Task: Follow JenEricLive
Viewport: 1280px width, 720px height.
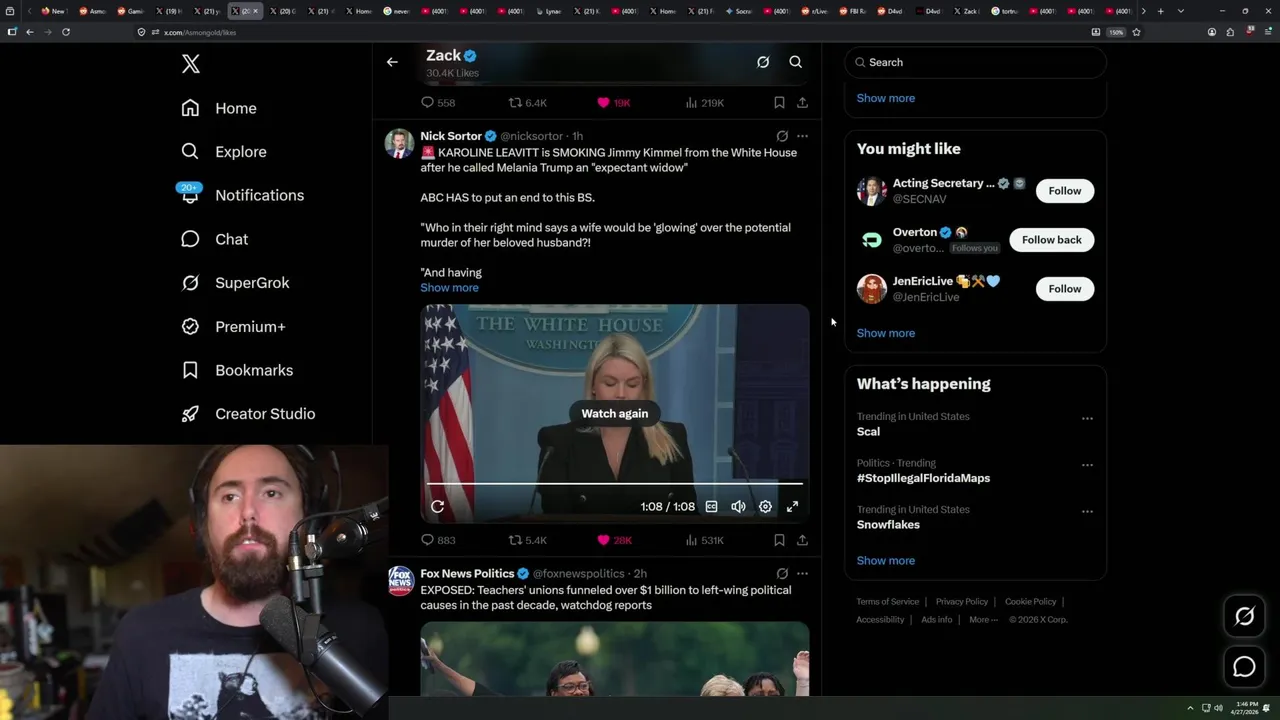Action: (x=1065, y=289)
